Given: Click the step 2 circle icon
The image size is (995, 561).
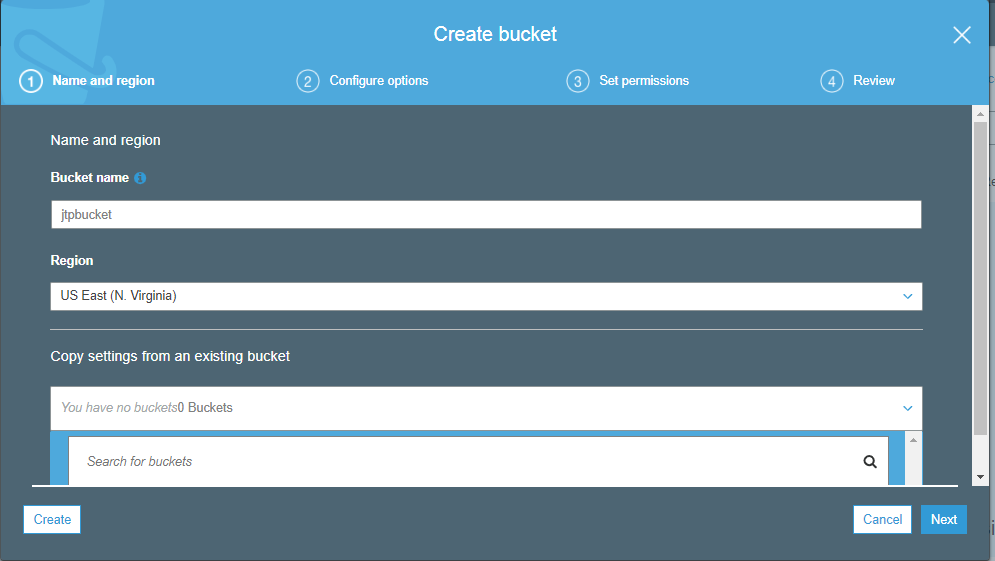Looking at the screenshot, I should [308, 81].
